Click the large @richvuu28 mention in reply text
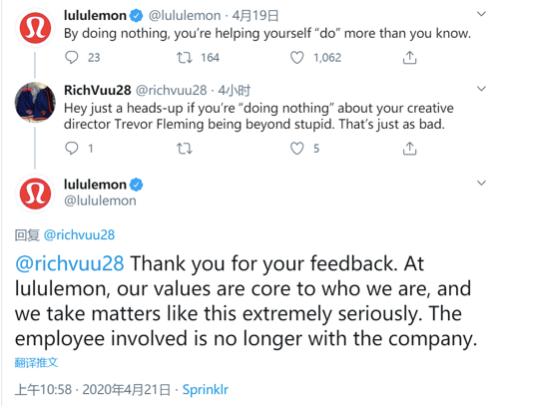This screenshot has height=412, width=534. tap(69, 264)
